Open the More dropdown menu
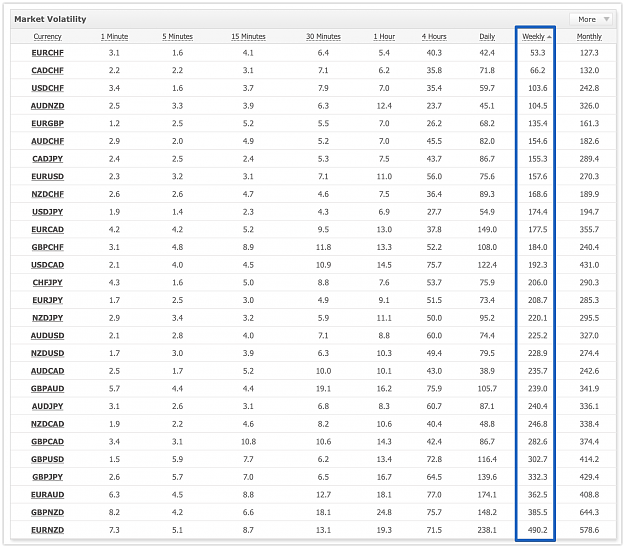This screenshot has height=548, width=625. pos(593,19)
